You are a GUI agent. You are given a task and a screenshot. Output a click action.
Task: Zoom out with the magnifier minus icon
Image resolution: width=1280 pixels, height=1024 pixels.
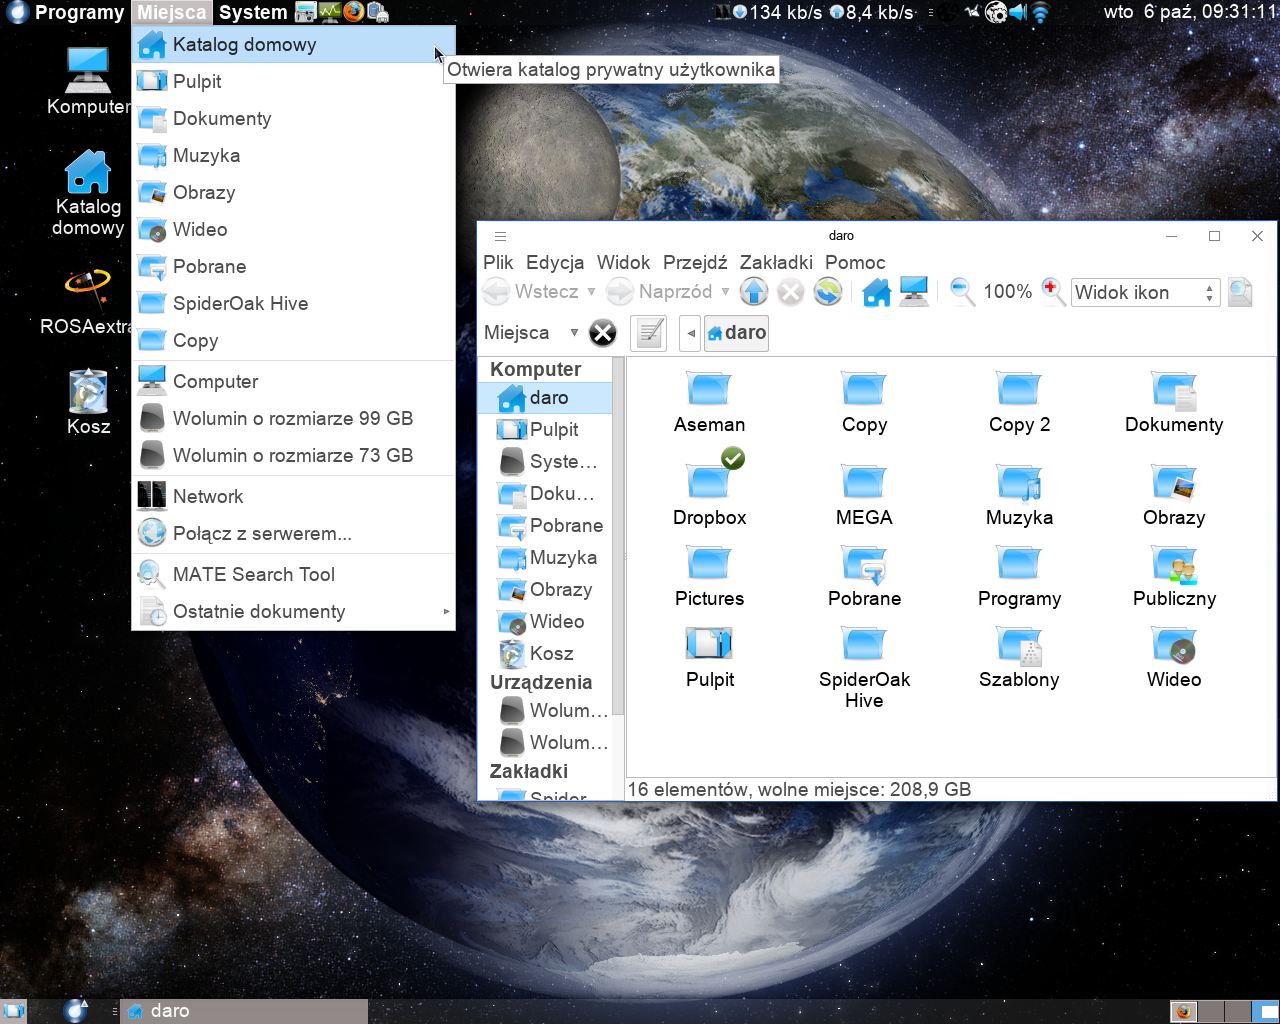pos(962,292)
